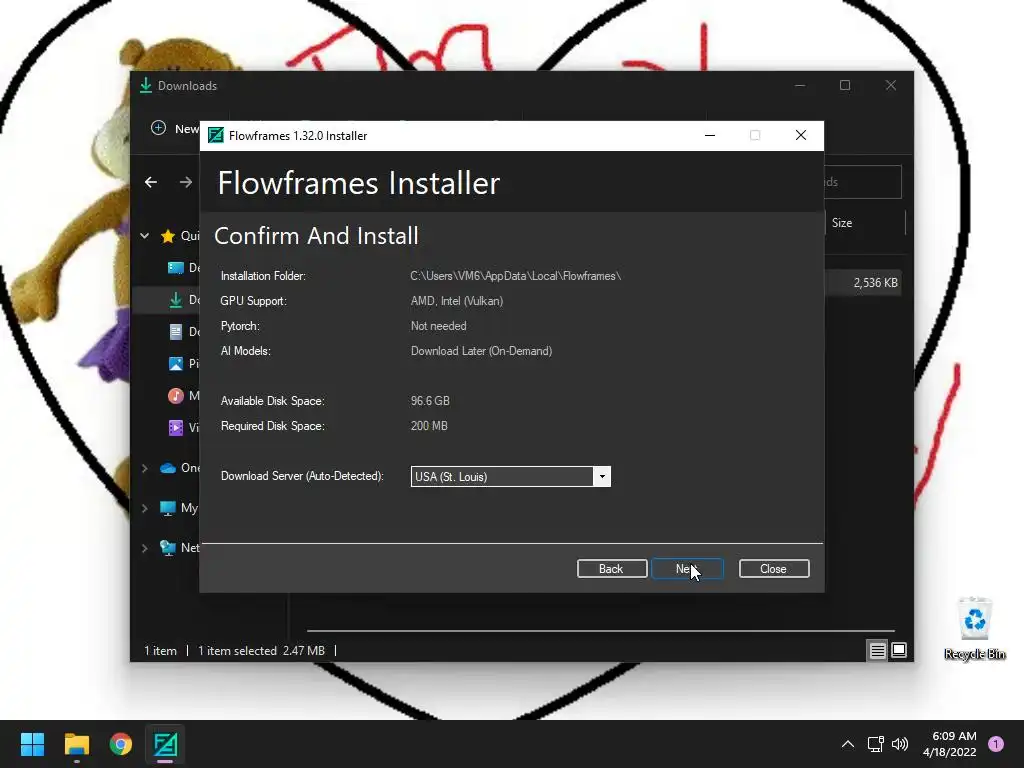Go forward in the Downloads explorer window
The height and width of the screenshot is (768, 1024).
186,182
